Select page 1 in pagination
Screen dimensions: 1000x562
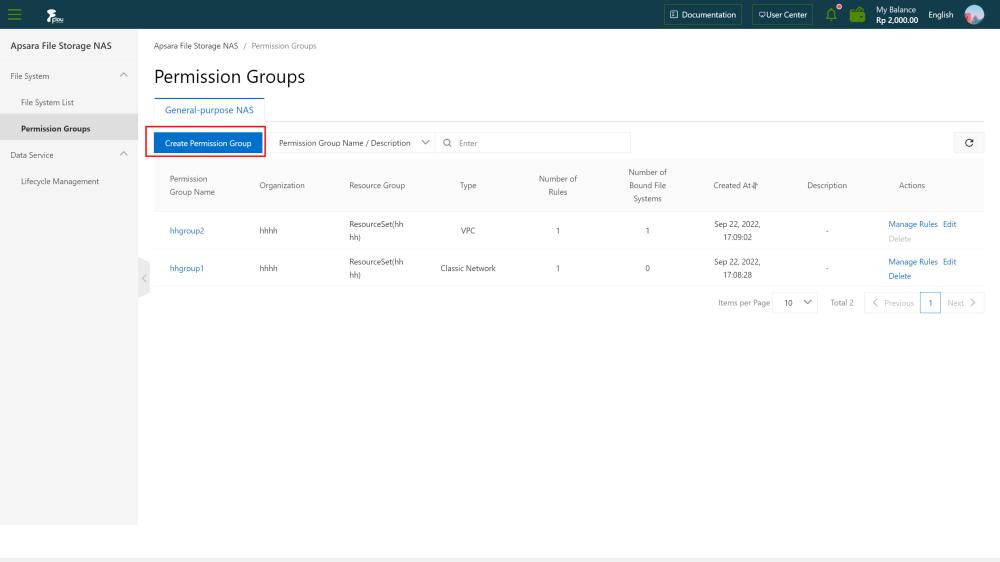tap(930, 302)
